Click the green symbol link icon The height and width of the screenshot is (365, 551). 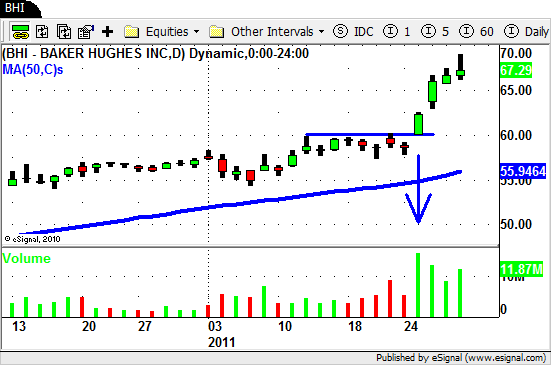[x=20, y=32]
